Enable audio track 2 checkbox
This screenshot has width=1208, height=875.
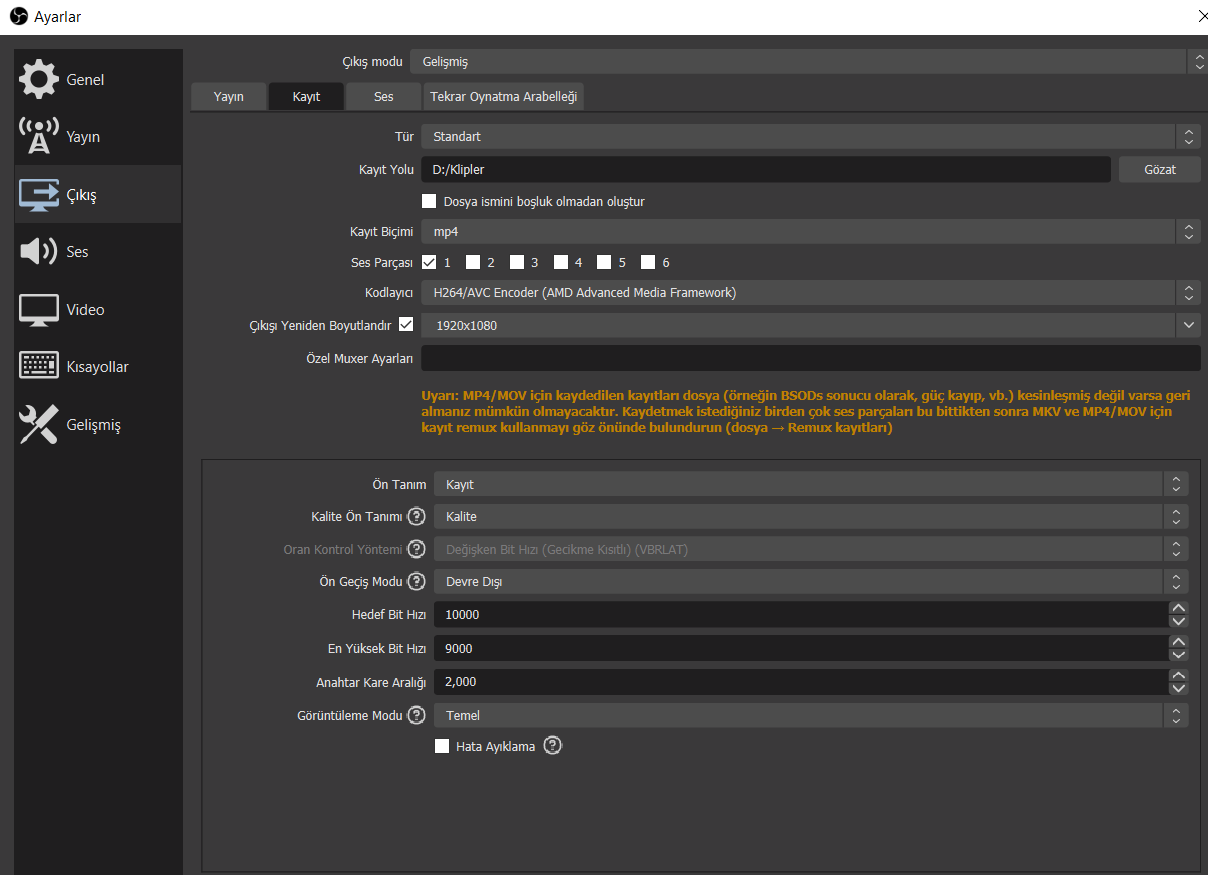point(473,262)
